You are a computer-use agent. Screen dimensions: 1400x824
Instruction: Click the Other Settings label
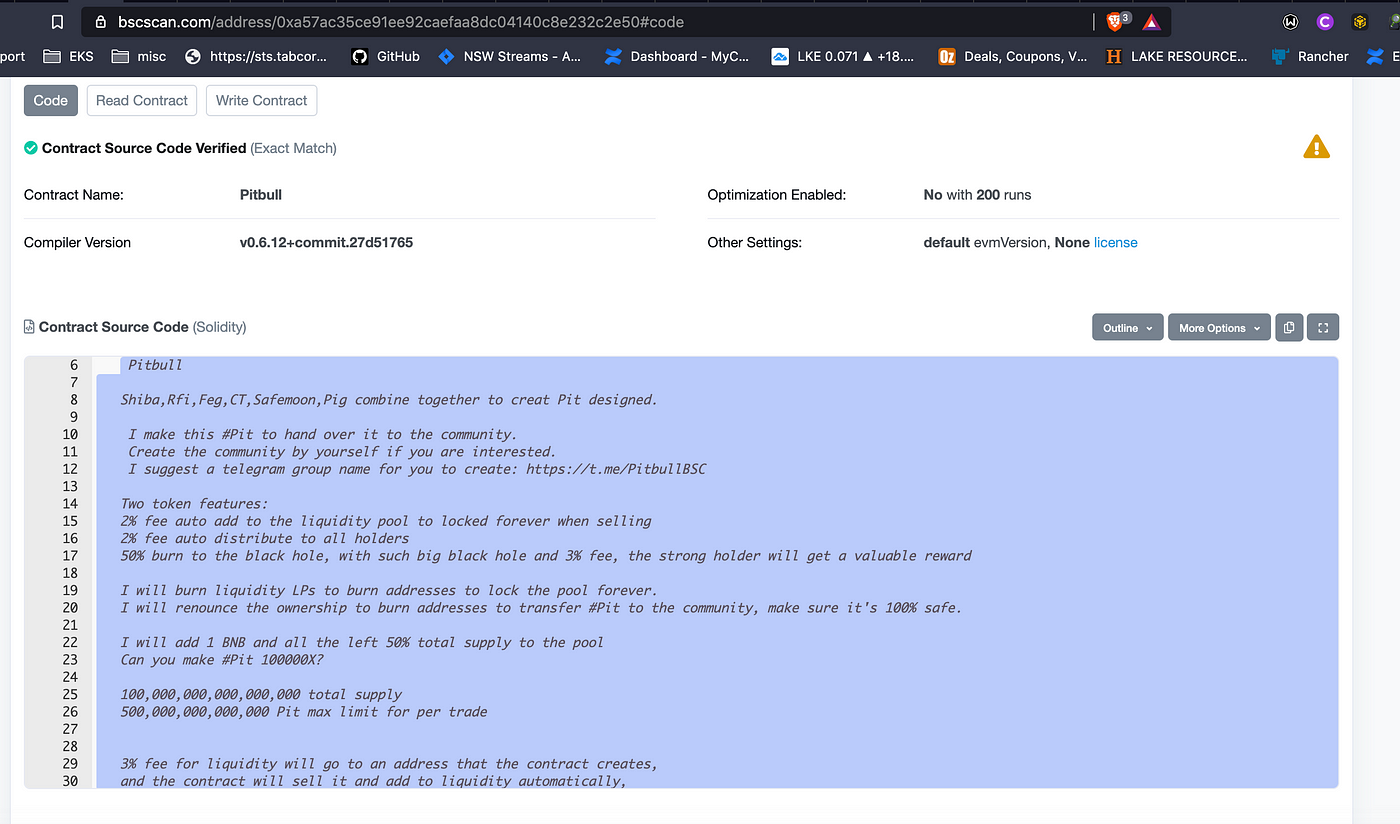(x=754, y=242)
